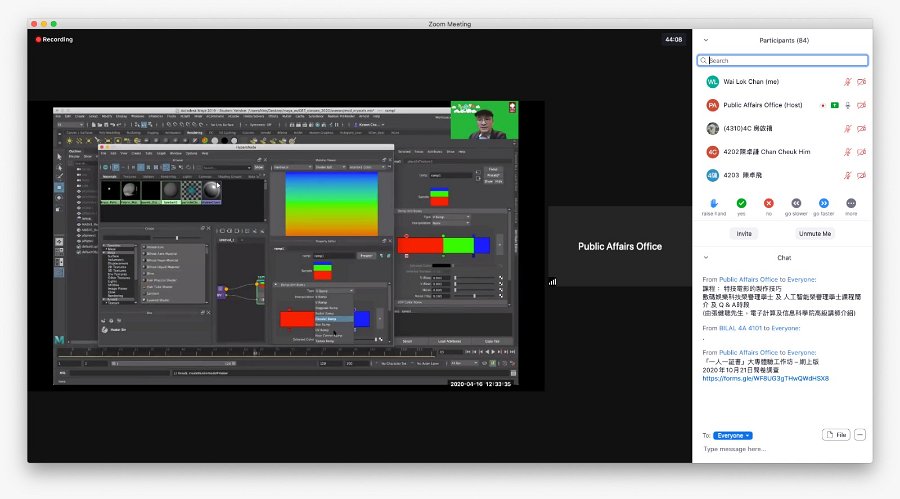Collapse the Participants panel chevron
900x499 pixels.
click(706, 40)
